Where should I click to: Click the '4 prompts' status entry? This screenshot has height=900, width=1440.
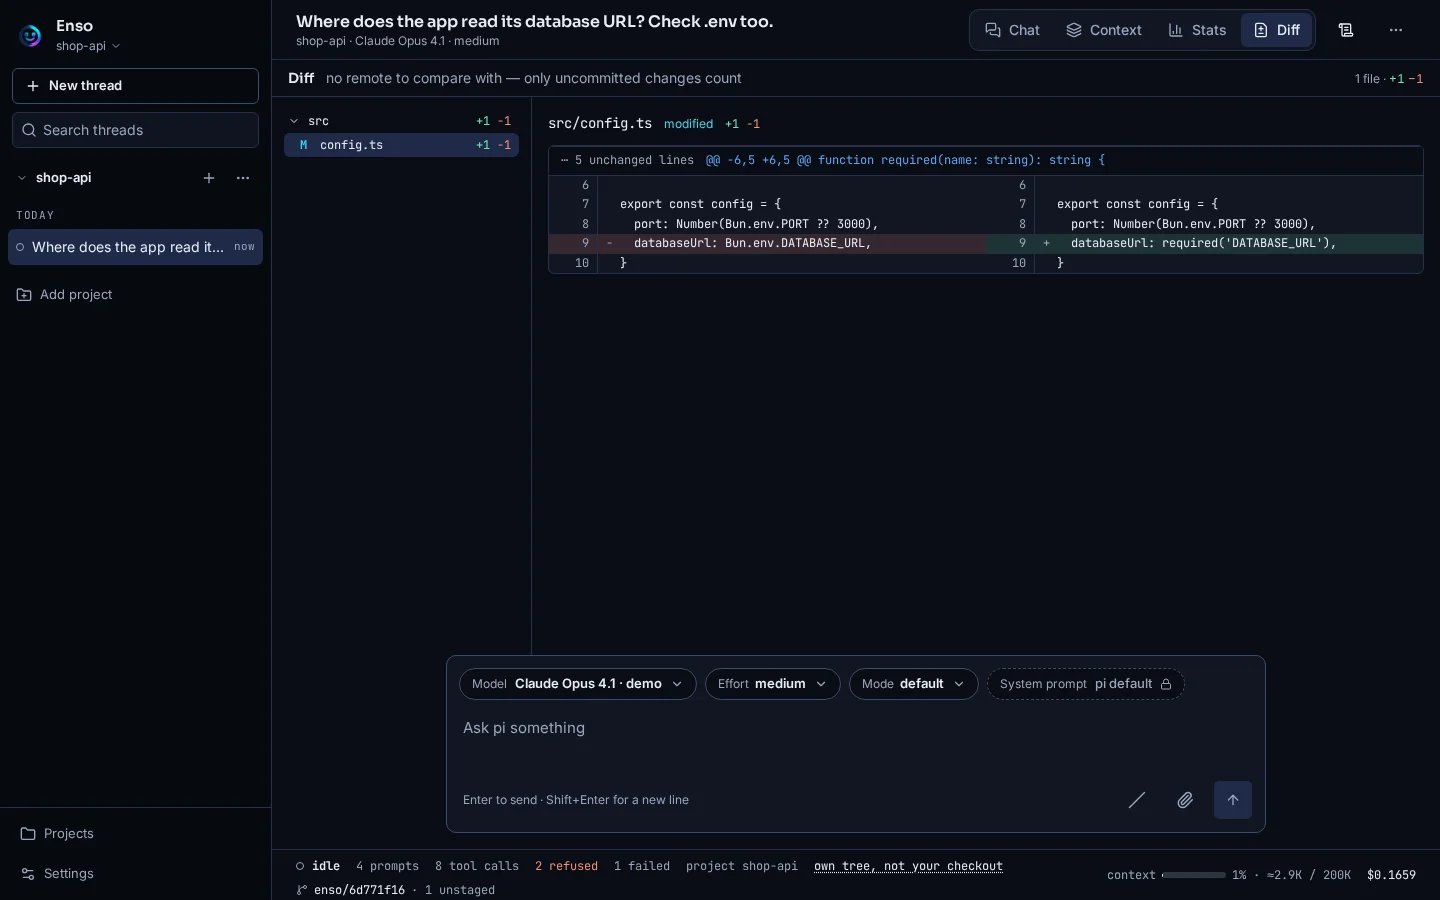[387, 866]
